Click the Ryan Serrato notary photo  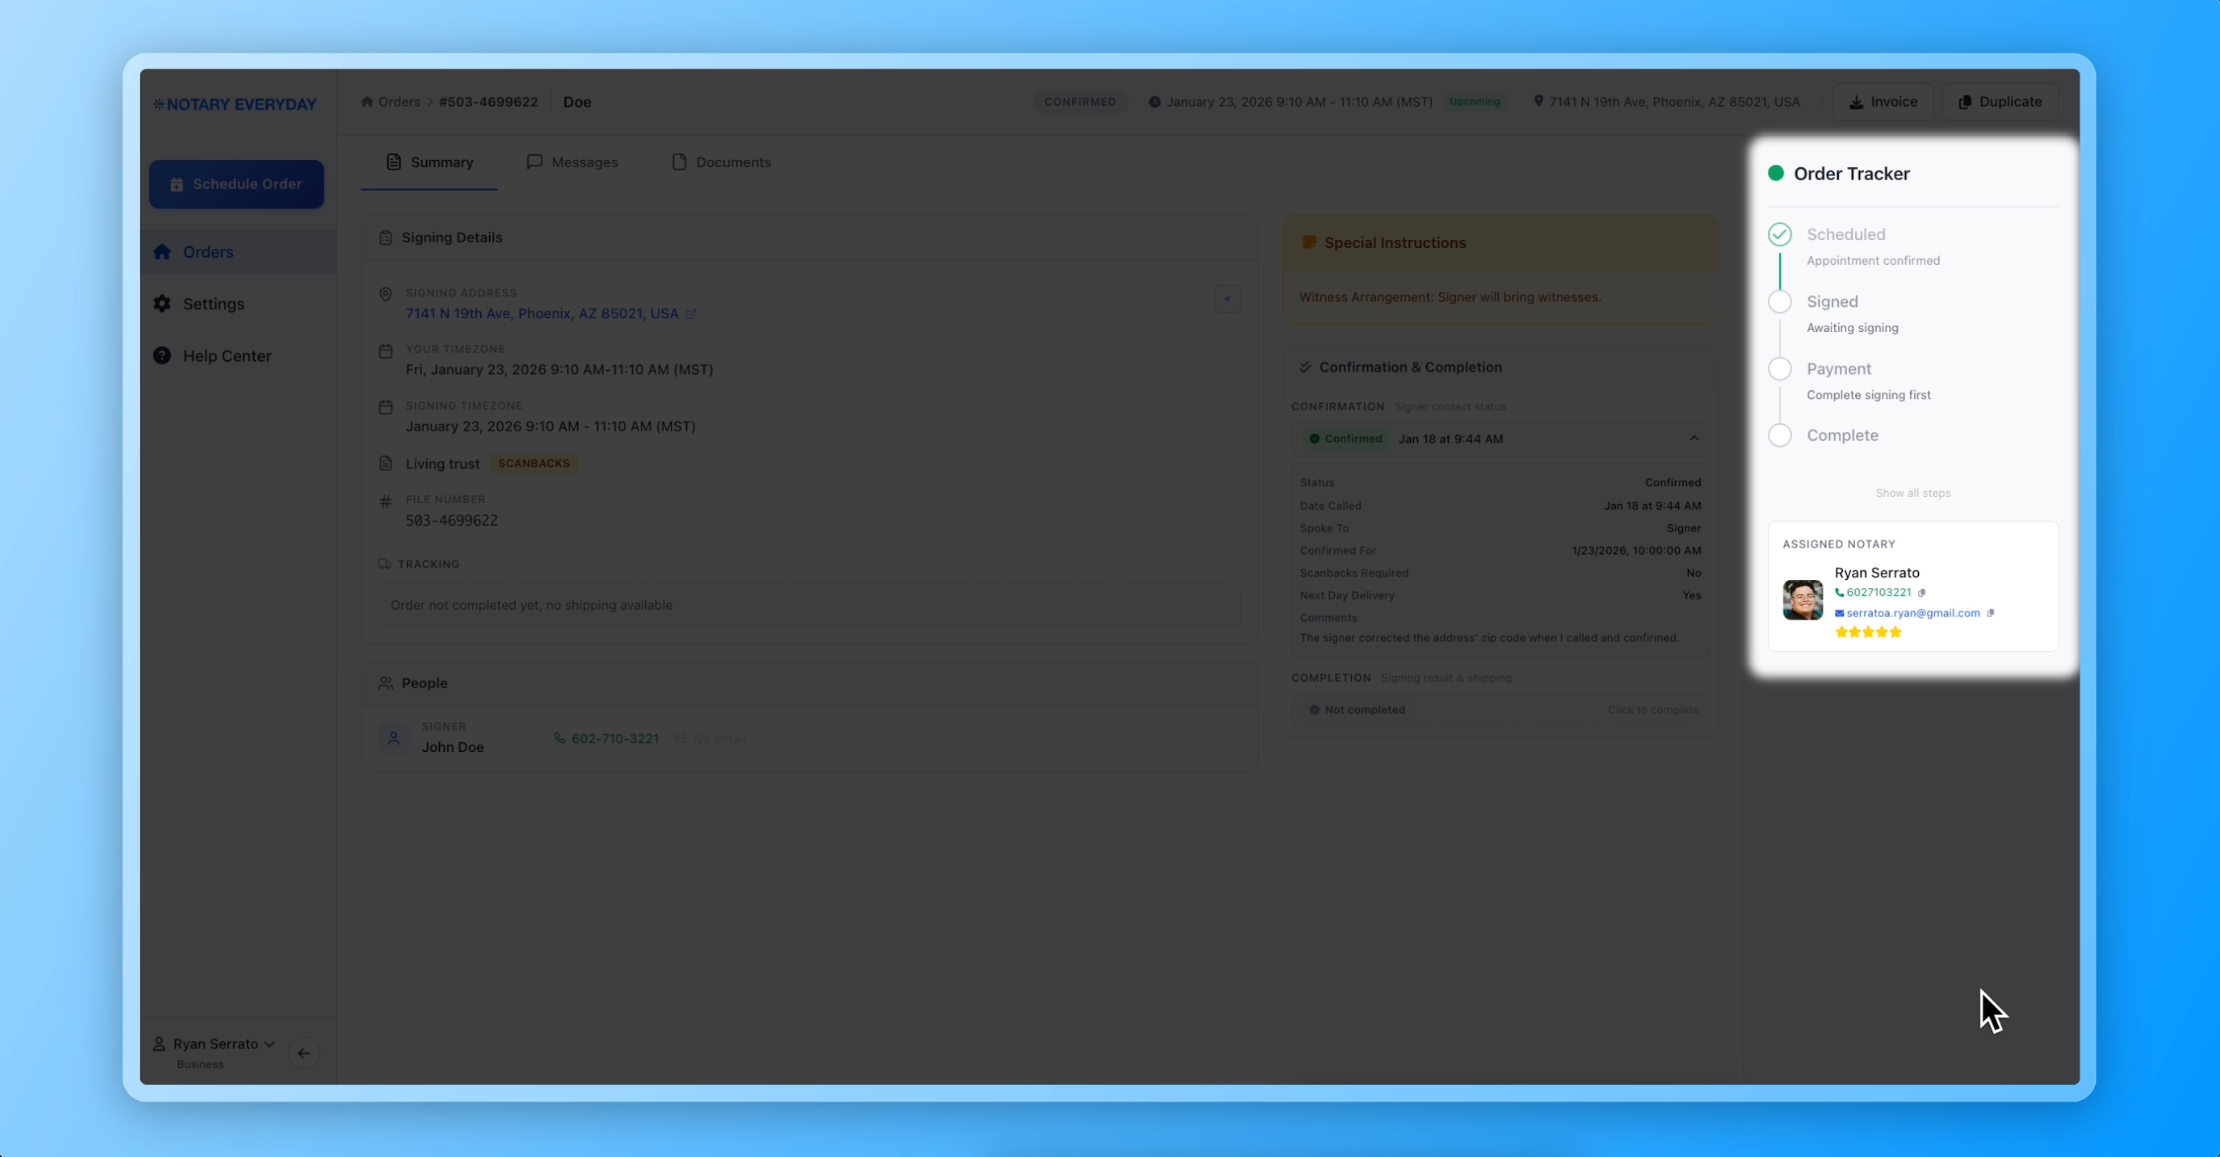coord(1802,600)
